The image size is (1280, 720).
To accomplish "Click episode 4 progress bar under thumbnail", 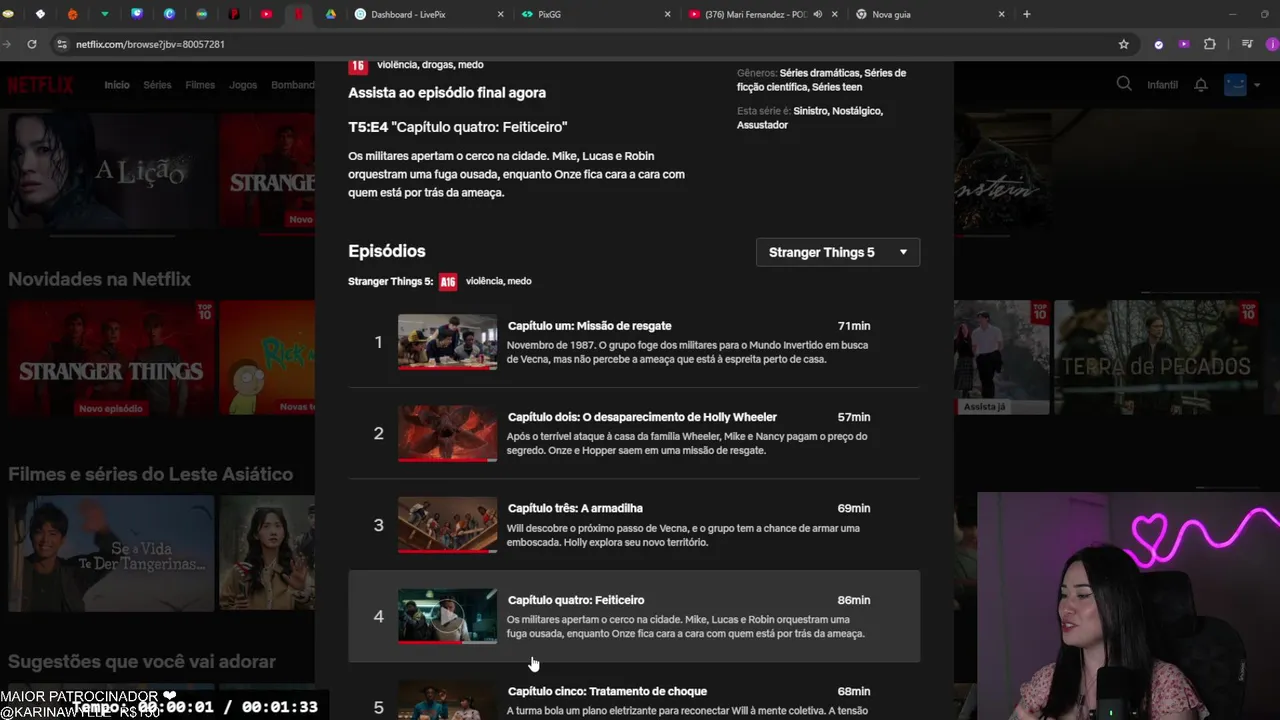I will pyautogui.click(x=447, y=642).
